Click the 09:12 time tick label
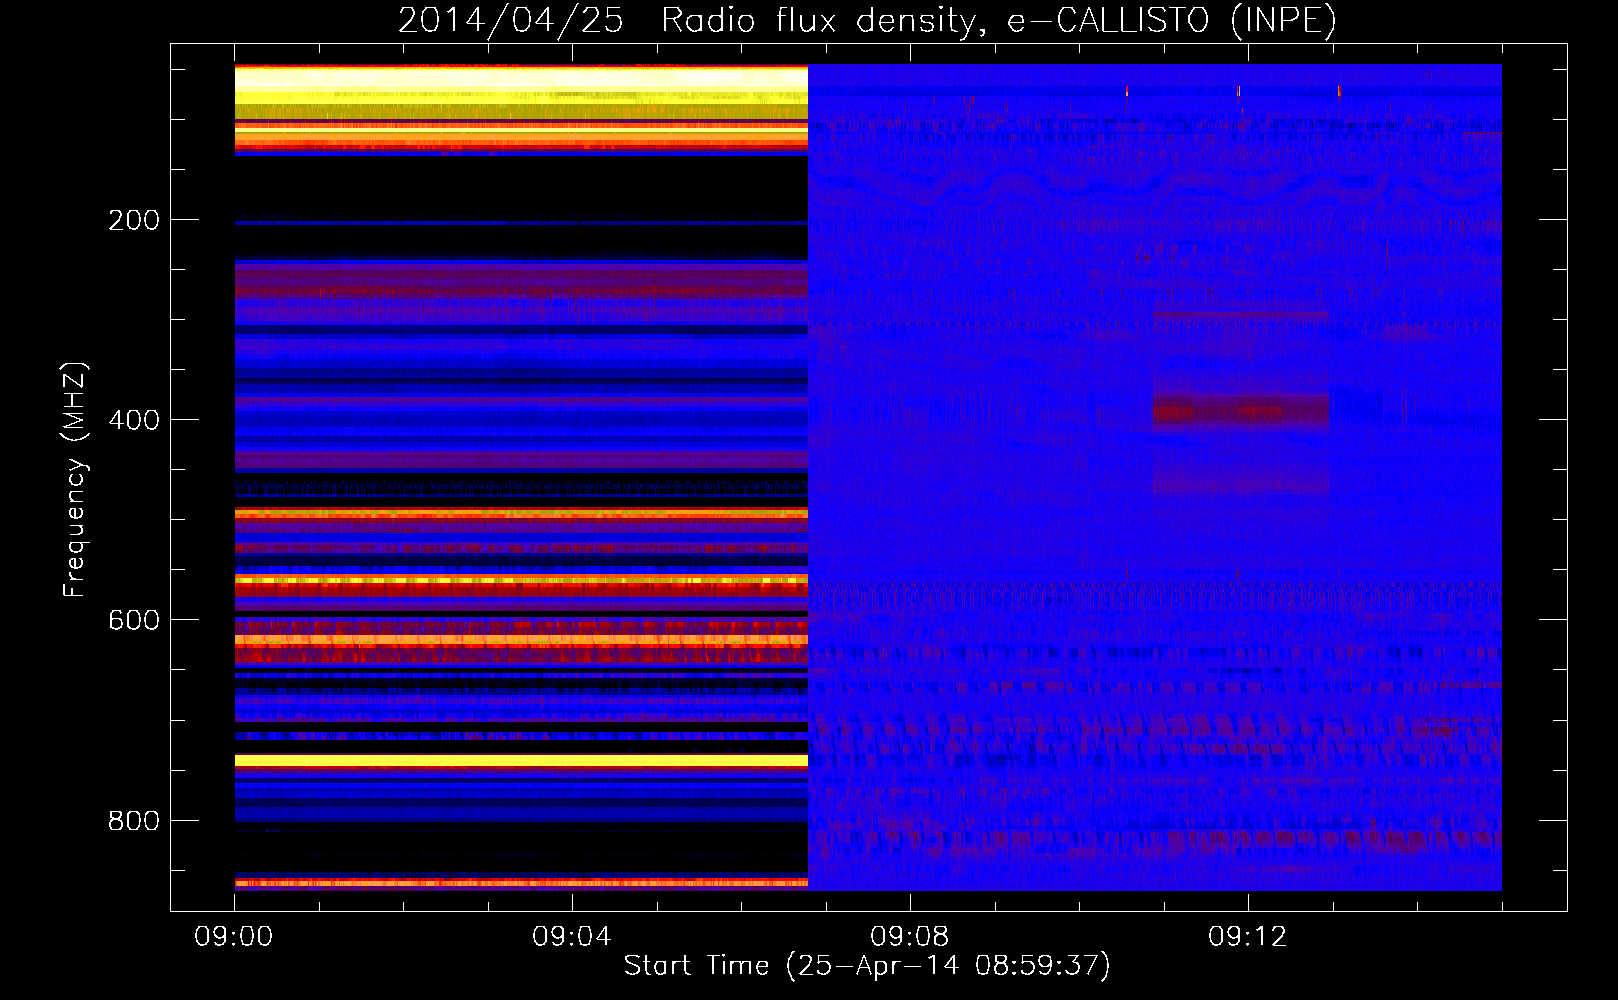The width and height of the screenshot is (1618, 1000). click(1248, 937)
